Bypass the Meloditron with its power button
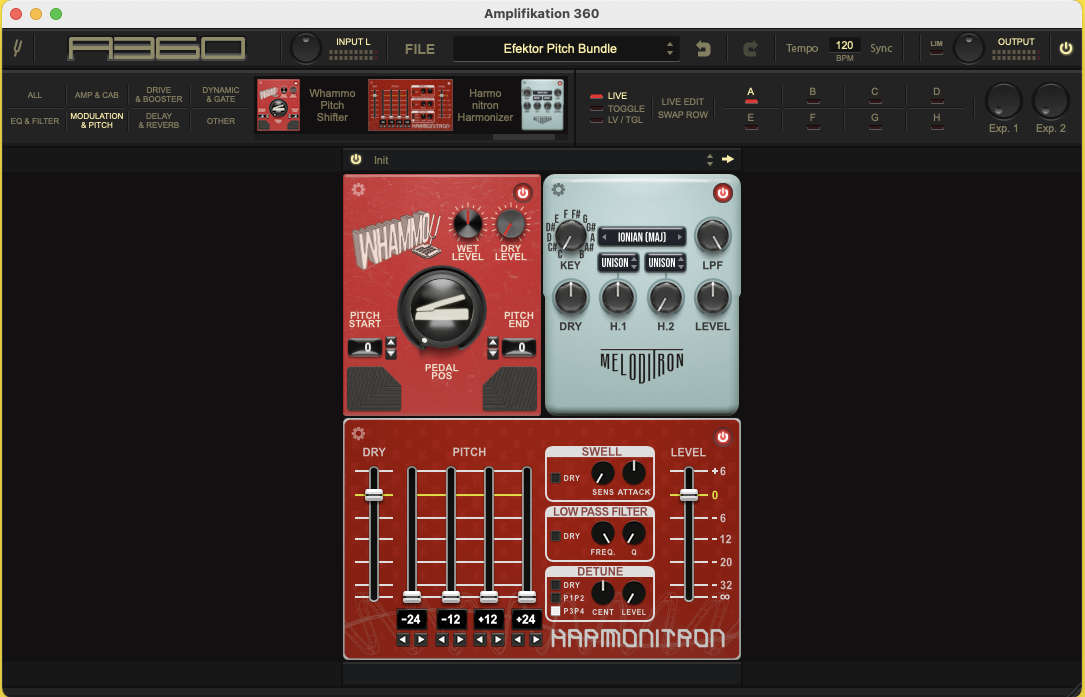Viewport: 1085px width, 697px height. (723, 193)
